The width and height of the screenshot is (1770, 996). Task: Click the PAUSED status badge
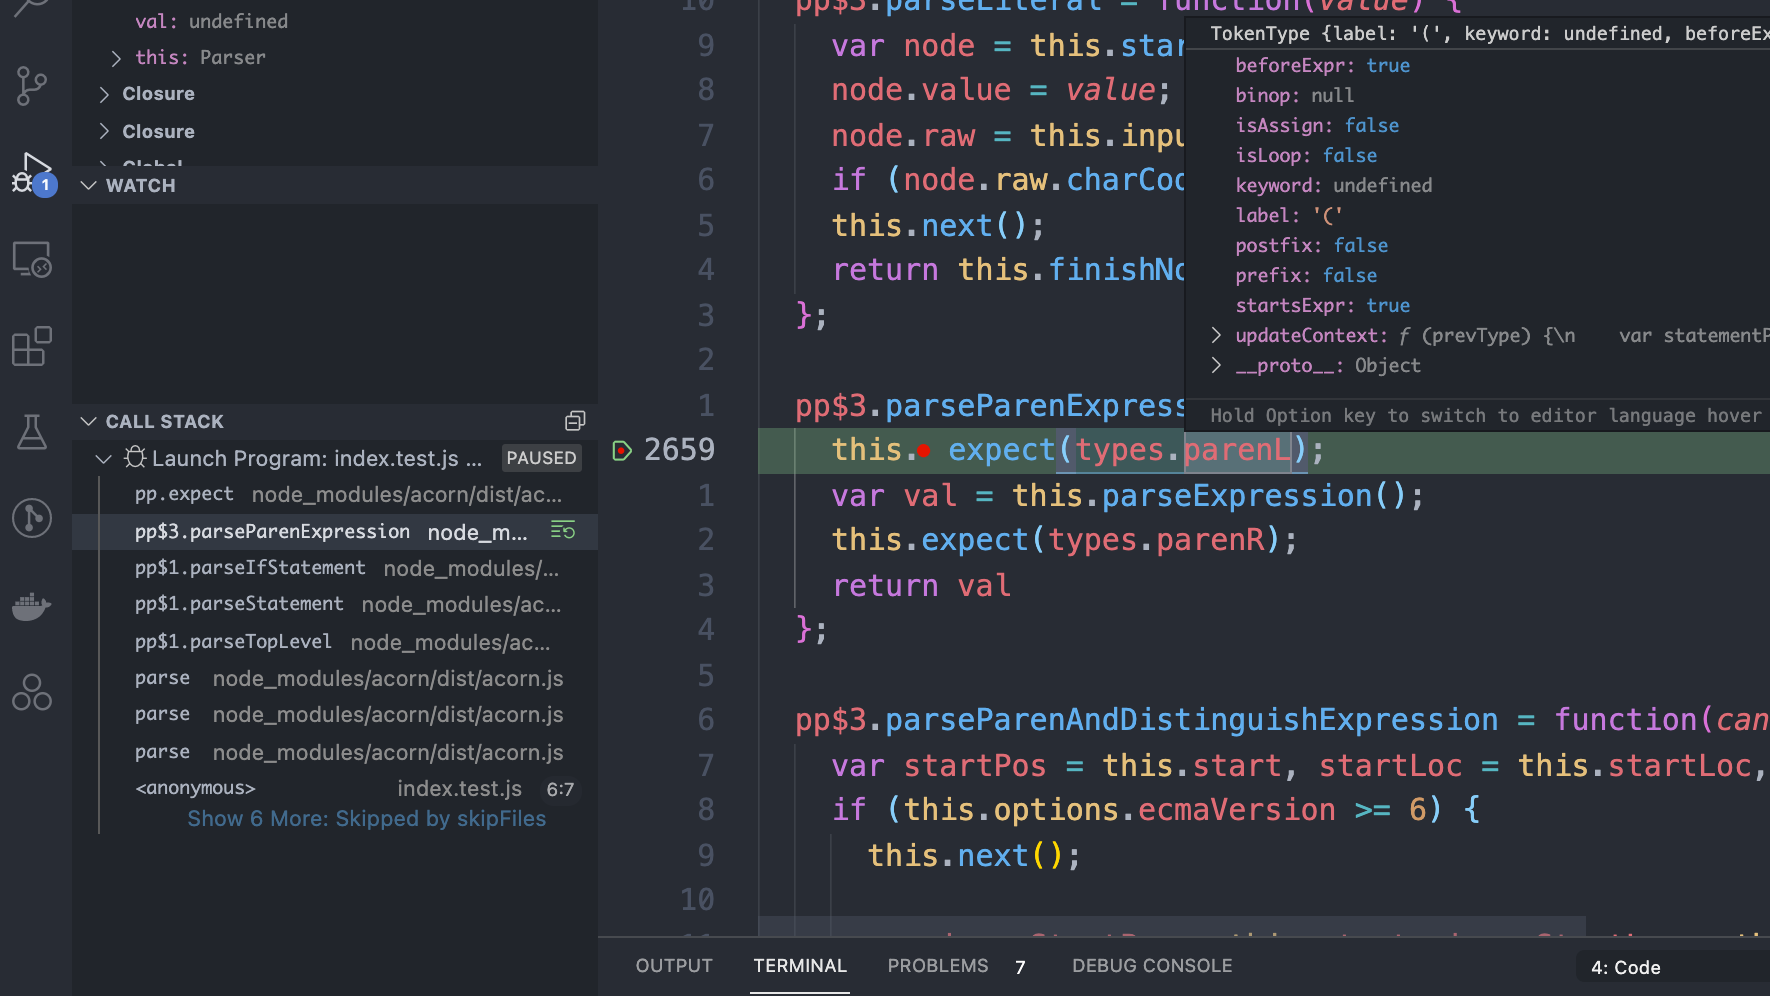pos(541,458)
